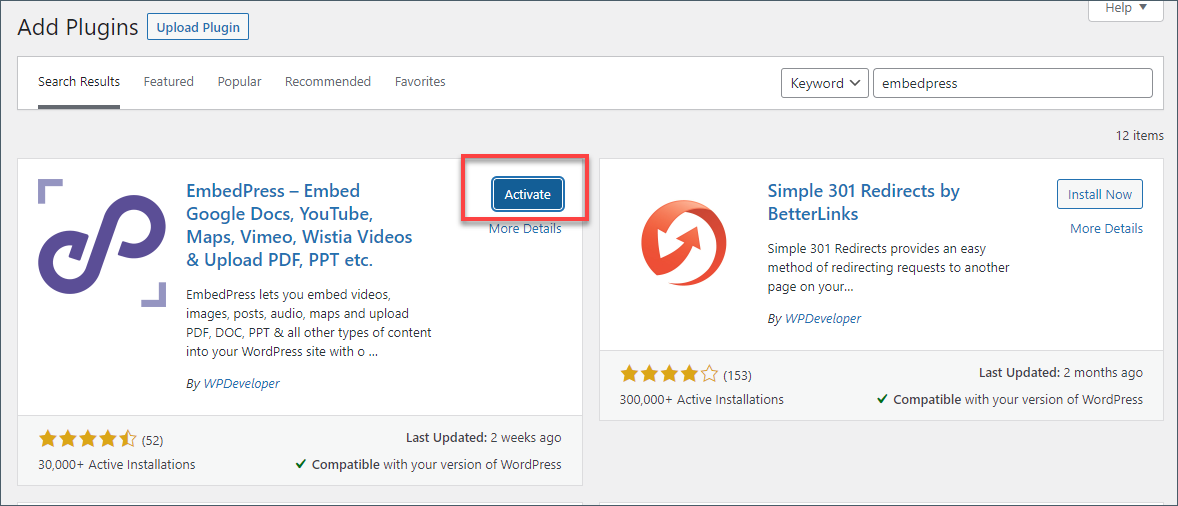Click '300,000+ Active Installations' text

click(x=702, y=399)
